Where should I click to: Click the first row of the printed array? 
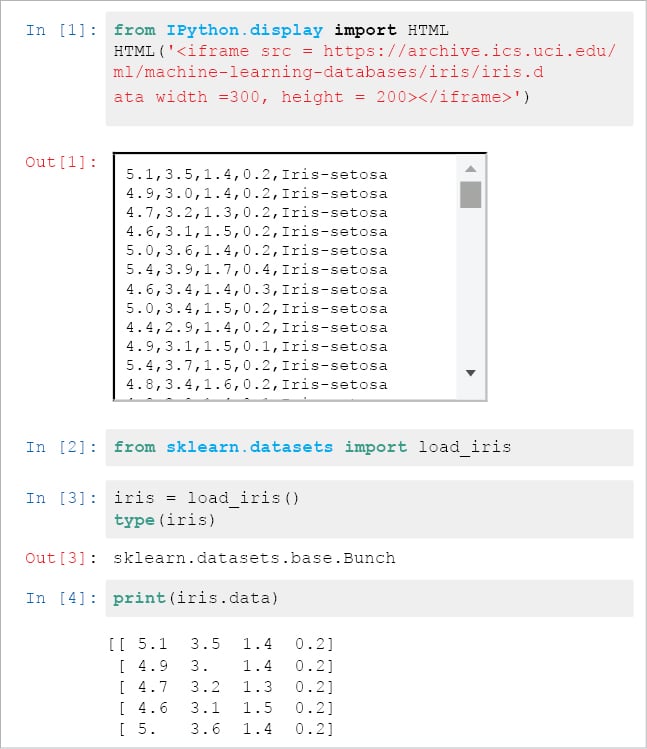tap(220, 644)
